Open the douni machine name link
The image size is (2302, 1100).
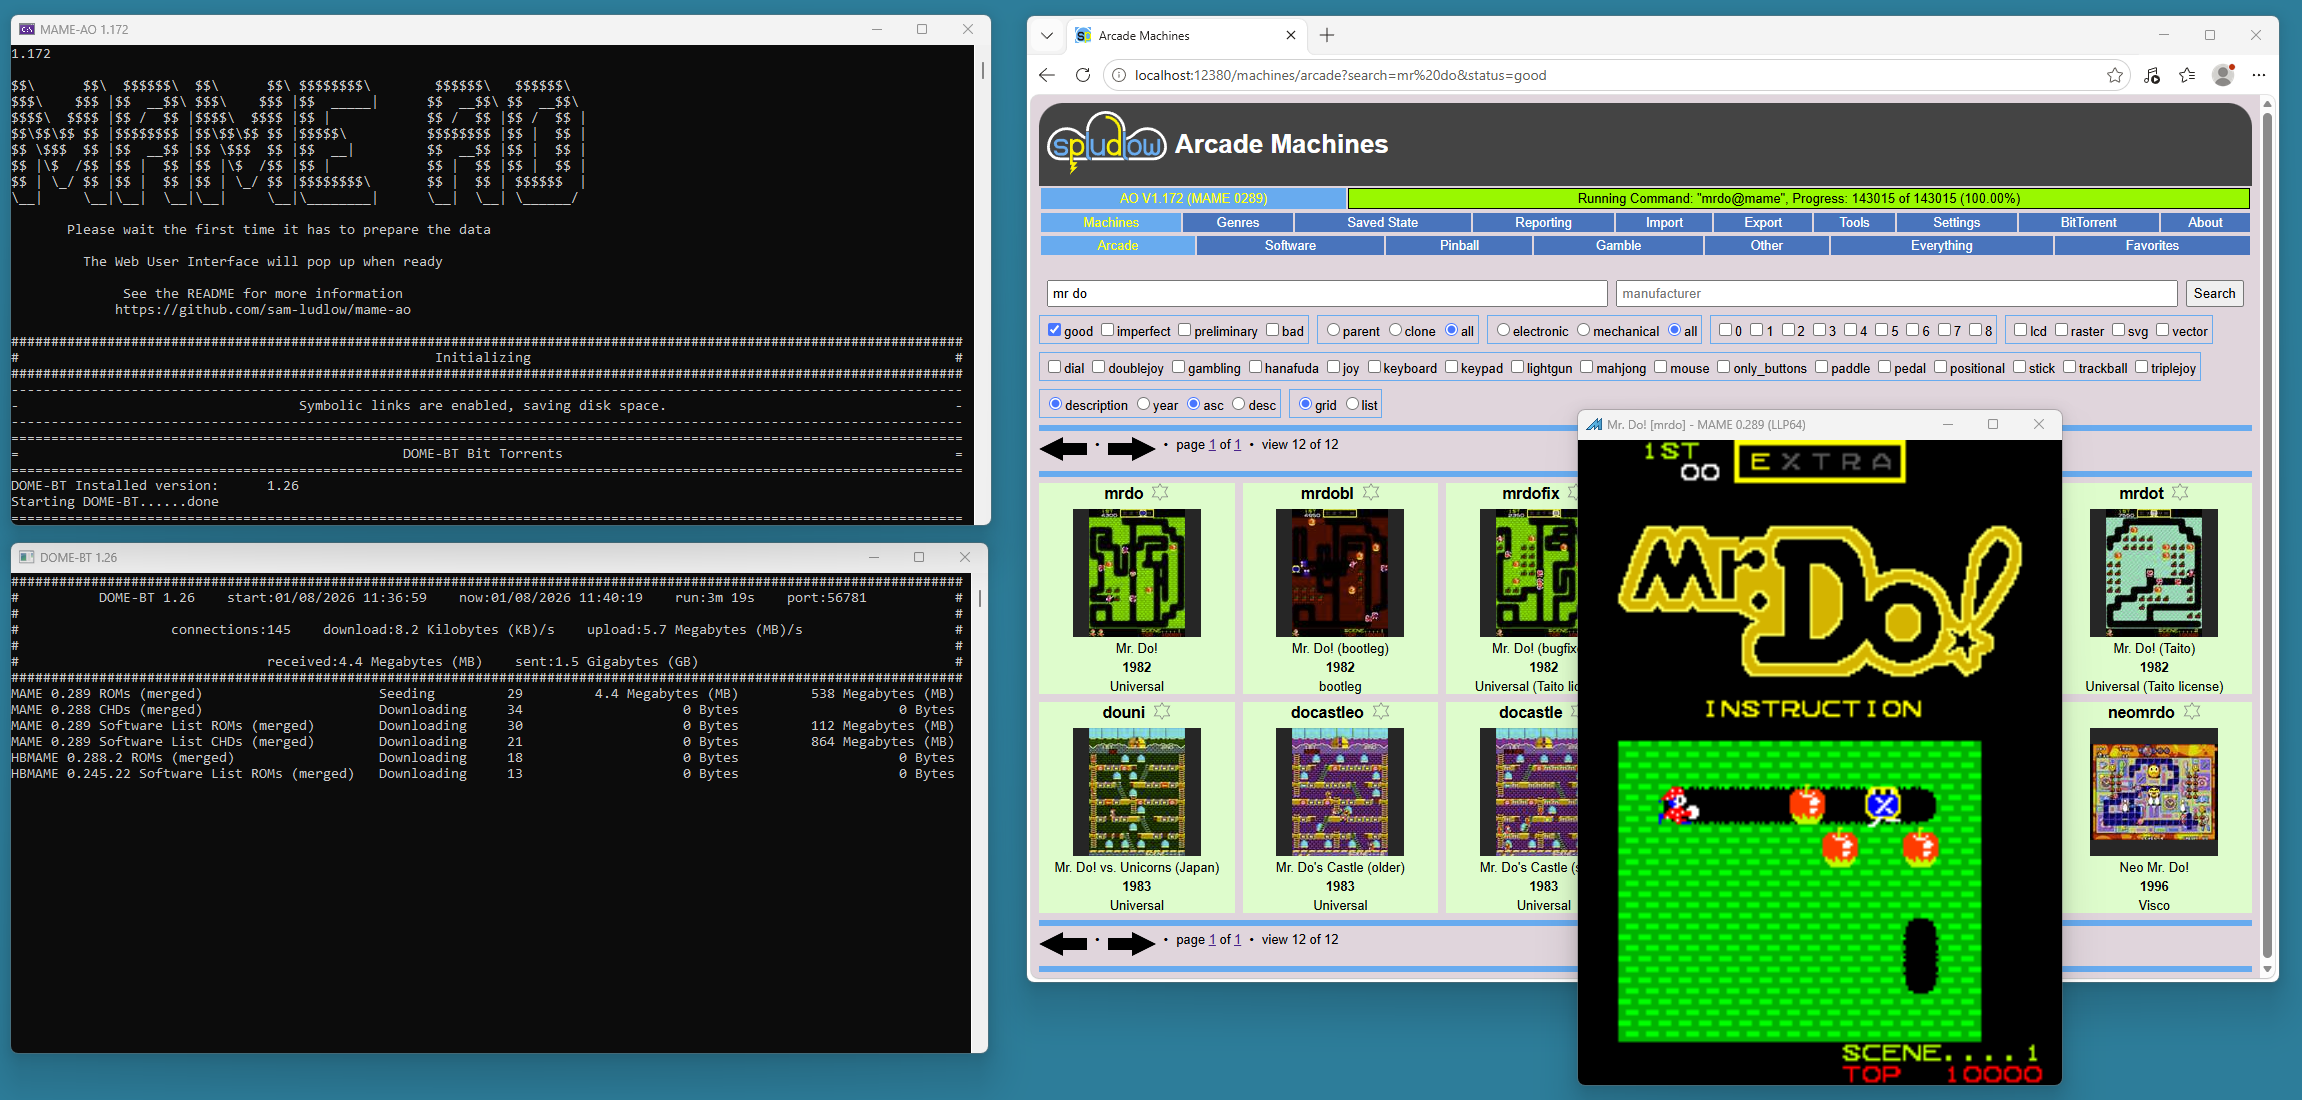click(1123, 712)
